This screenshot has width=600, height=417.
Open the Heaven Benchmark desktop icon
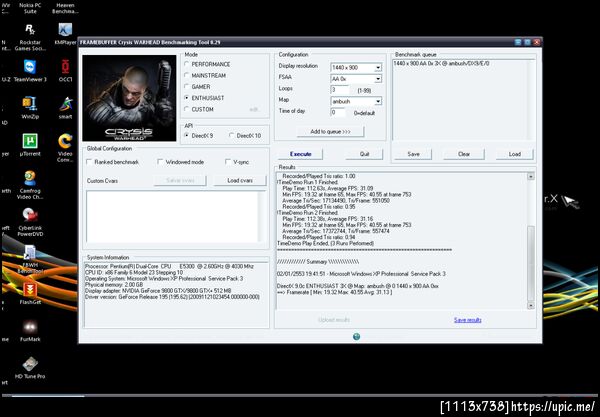pos(65,8)
